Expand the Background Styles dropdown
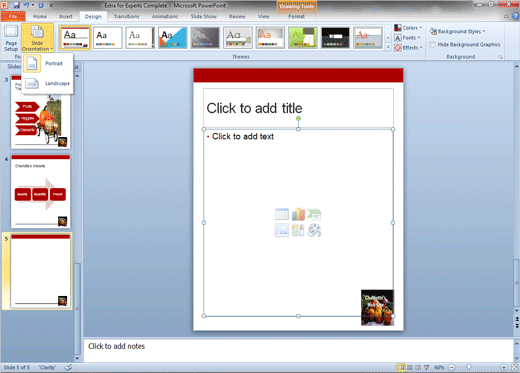The width and height of the screenshot is (520, 373). pos(457,31)
